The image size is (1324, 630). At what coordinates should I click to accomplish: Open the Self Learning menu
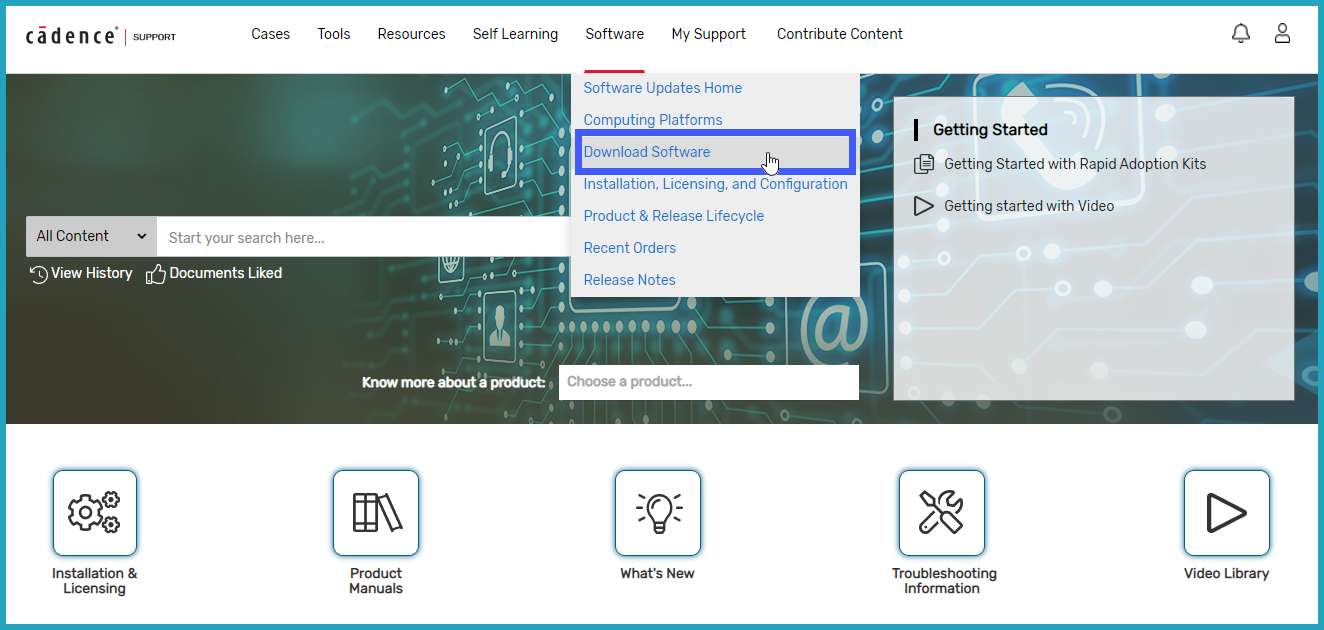(x=515, y=34)
